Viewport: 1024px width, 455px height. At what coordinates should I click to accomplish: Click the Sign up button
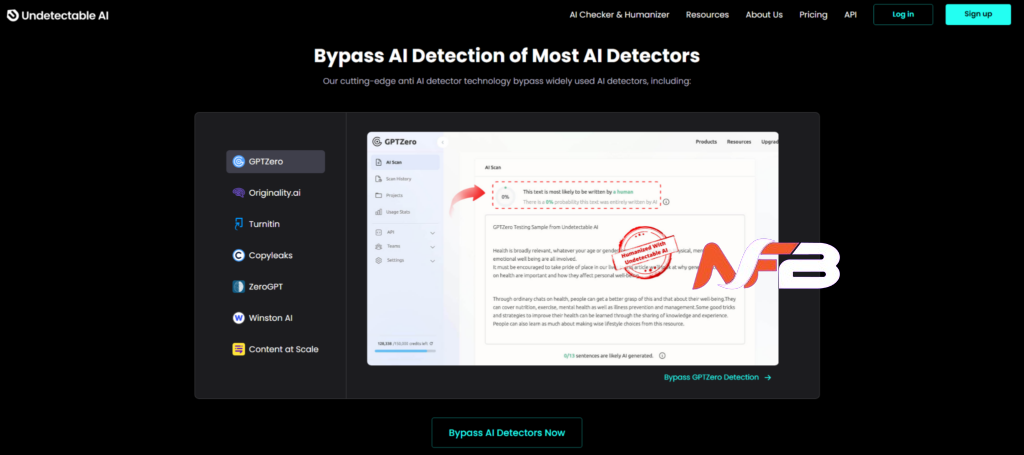point(977,14)
